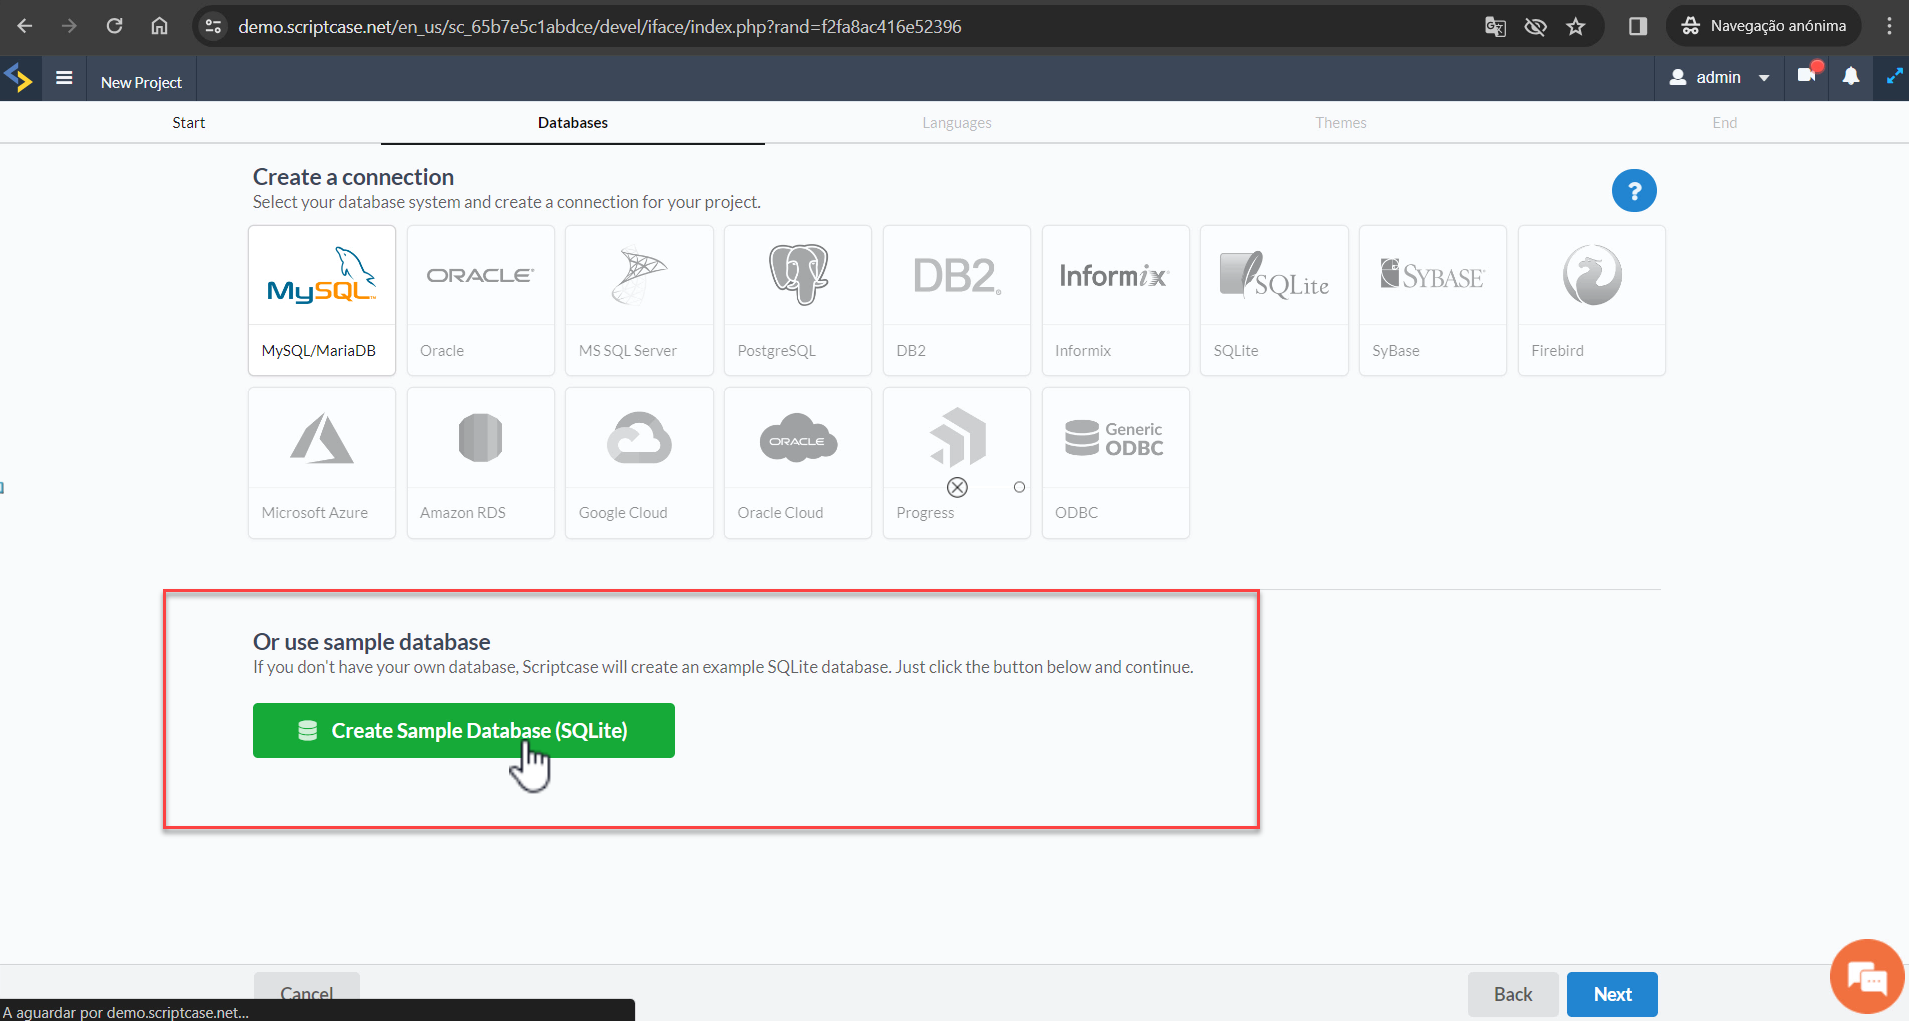Choose the Generic ODBC card
1909x1021 pixels.
click(x=1116, y=463)
